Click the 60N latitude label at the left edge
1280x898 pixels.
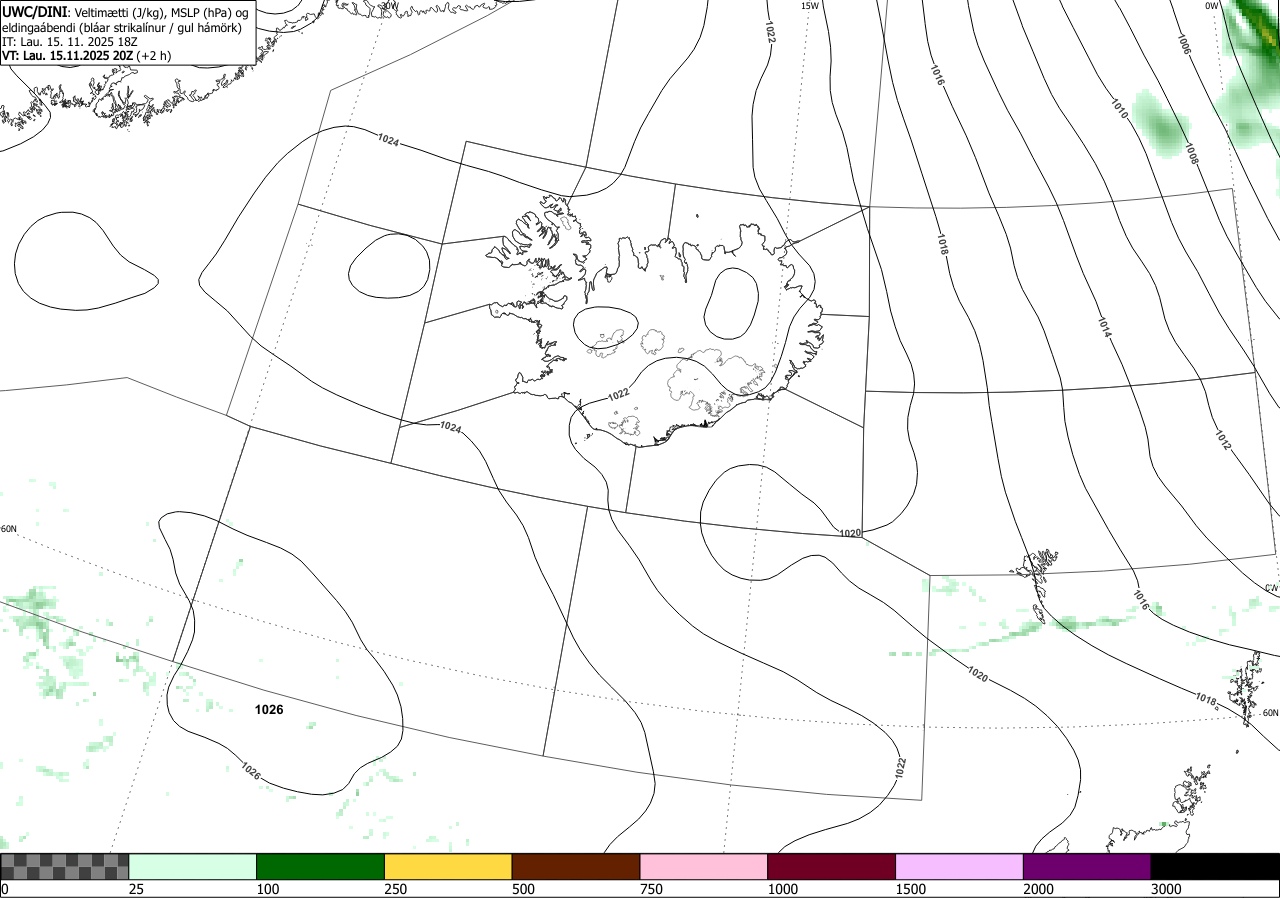[x=9, y=529]
